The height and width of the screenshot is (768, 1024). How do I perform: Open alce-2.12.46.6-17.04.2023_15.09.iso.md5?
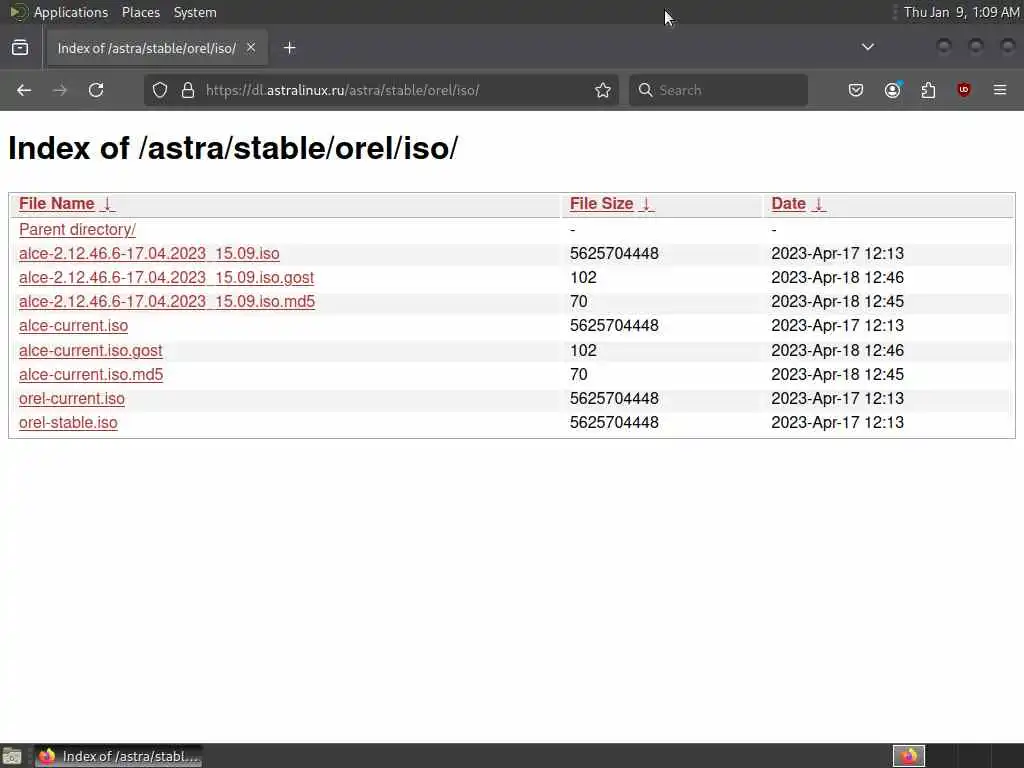(x=167, y=302)
